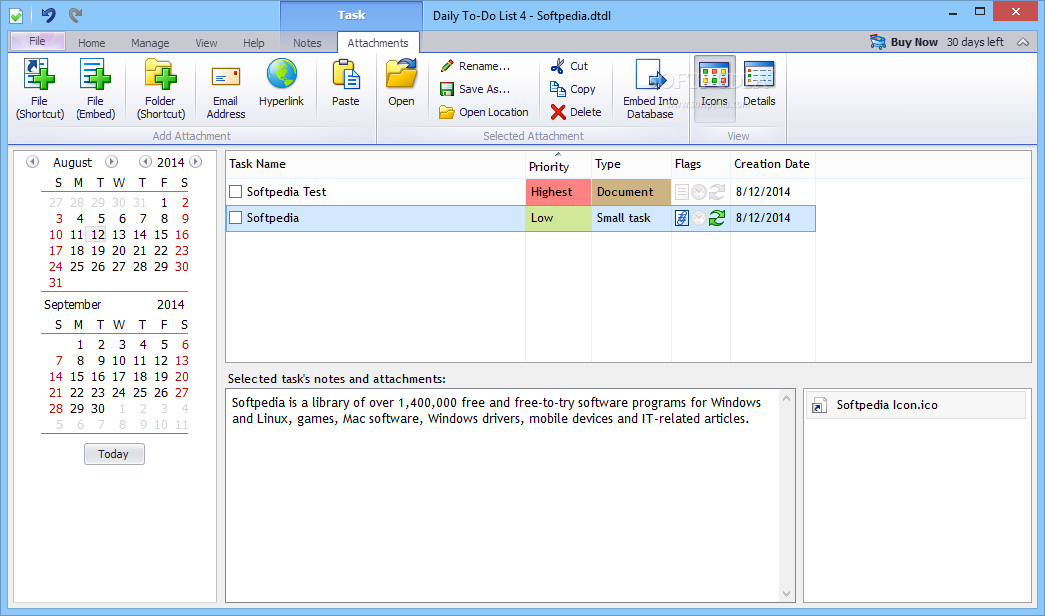
Task: Go to next month after August
Action: click(x=111, y=162)
